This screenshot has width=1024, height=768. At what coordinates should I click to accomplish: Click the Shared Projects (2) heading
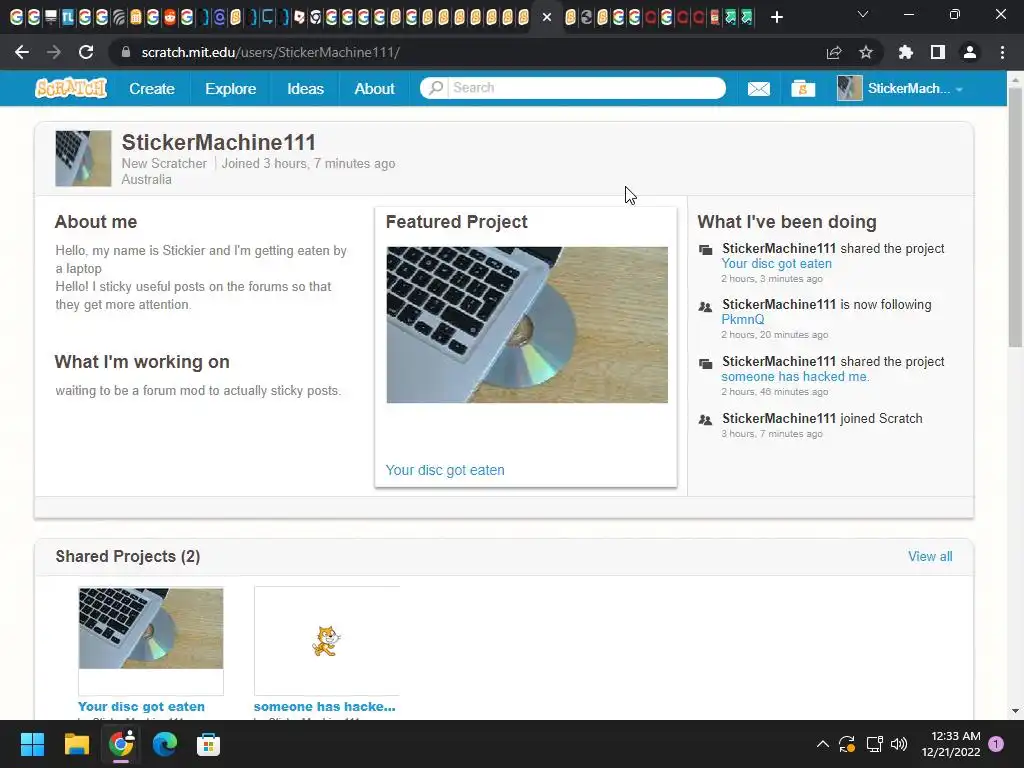pyautogui.click(x=128, y=556)
